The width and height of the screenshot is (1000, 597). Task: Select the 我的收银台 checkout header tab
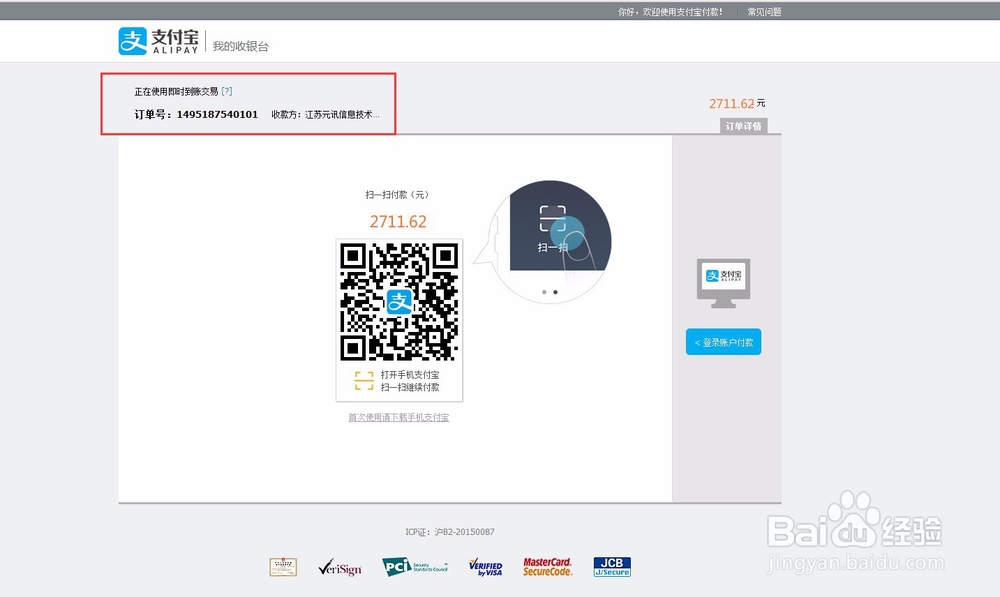click(240, 43)
